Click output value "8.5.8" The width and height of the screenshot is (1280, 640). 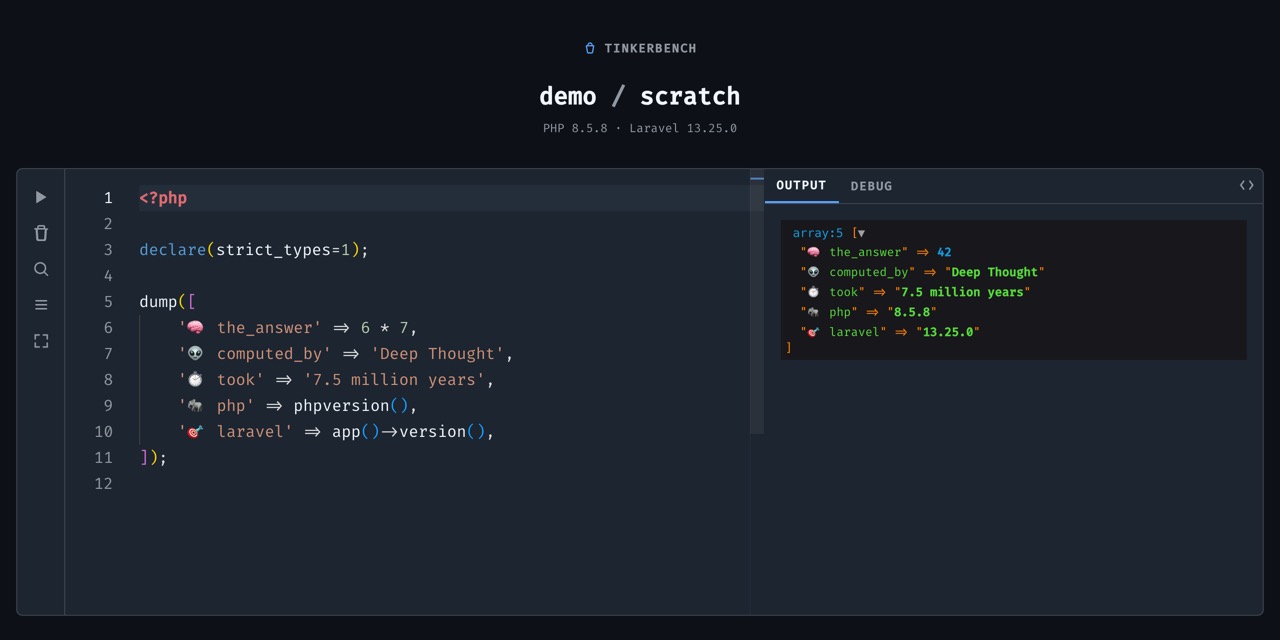pos(912,312)
